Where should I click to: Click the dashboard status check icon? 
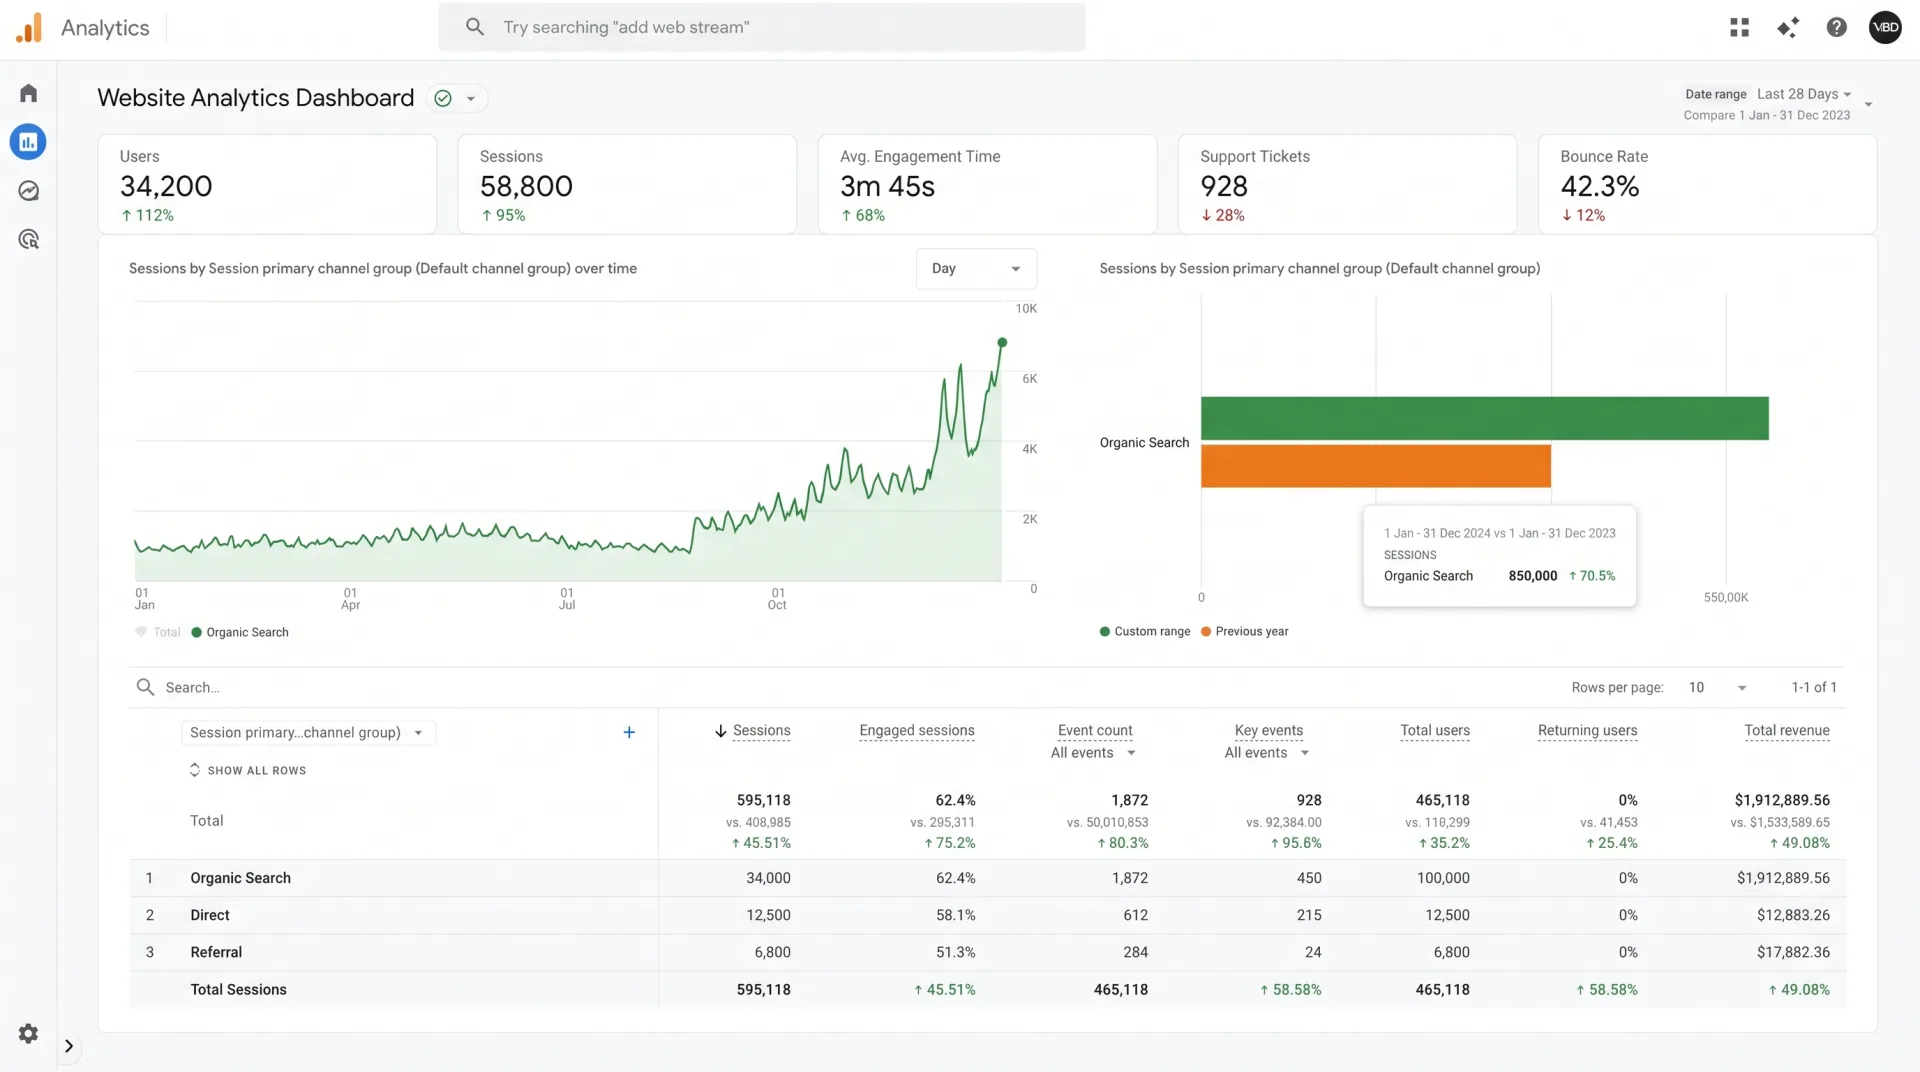click(x=443, y=98)
